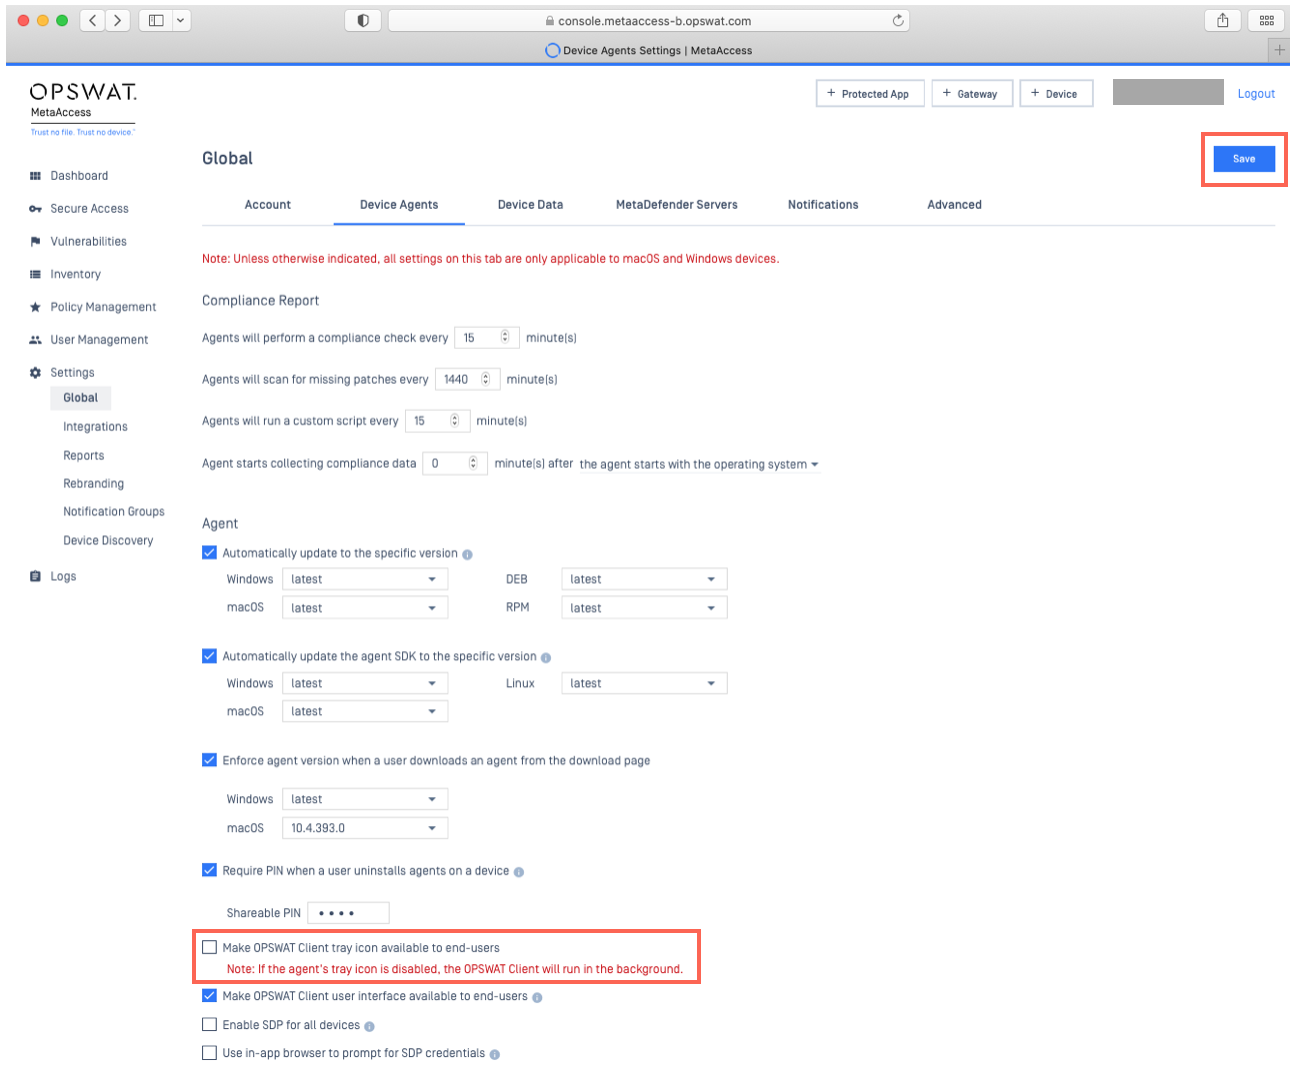Click info icon beside user interface option

(537, 997)
